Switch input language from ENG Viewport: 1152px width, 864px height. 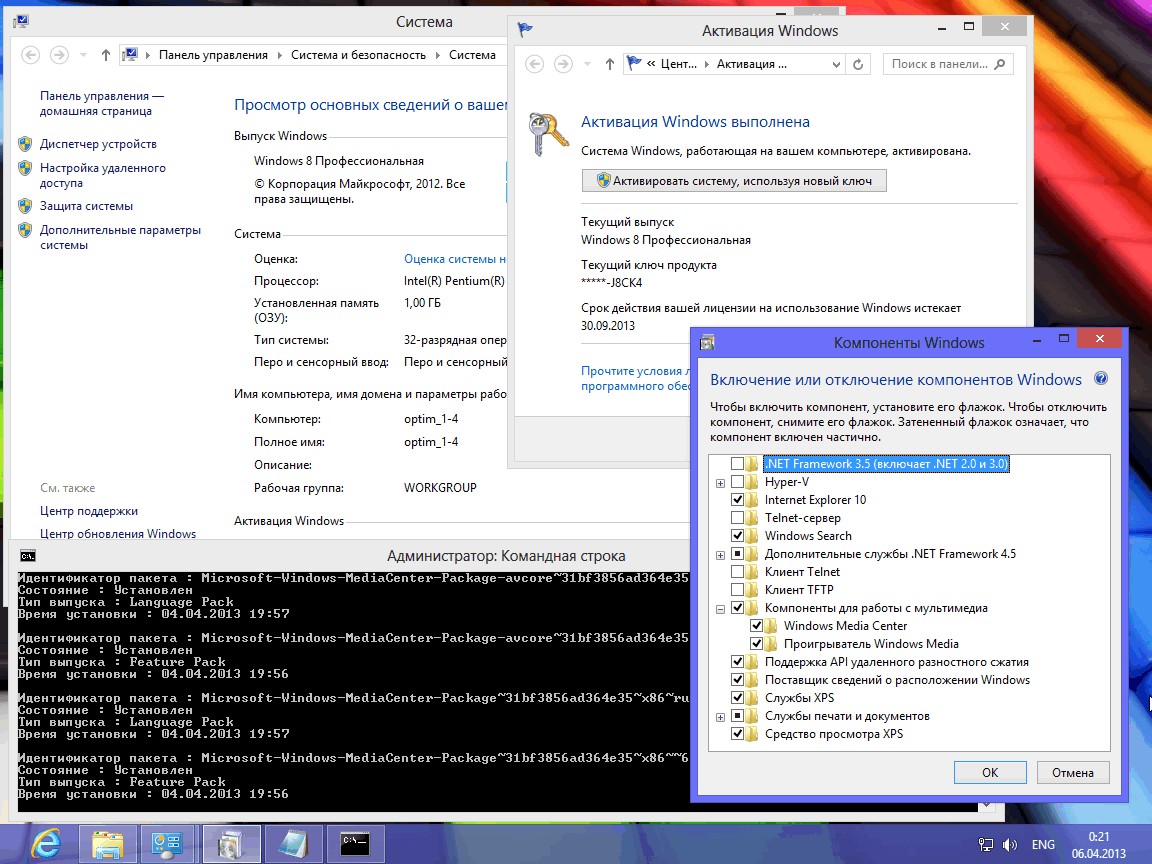coord(1043,845)
